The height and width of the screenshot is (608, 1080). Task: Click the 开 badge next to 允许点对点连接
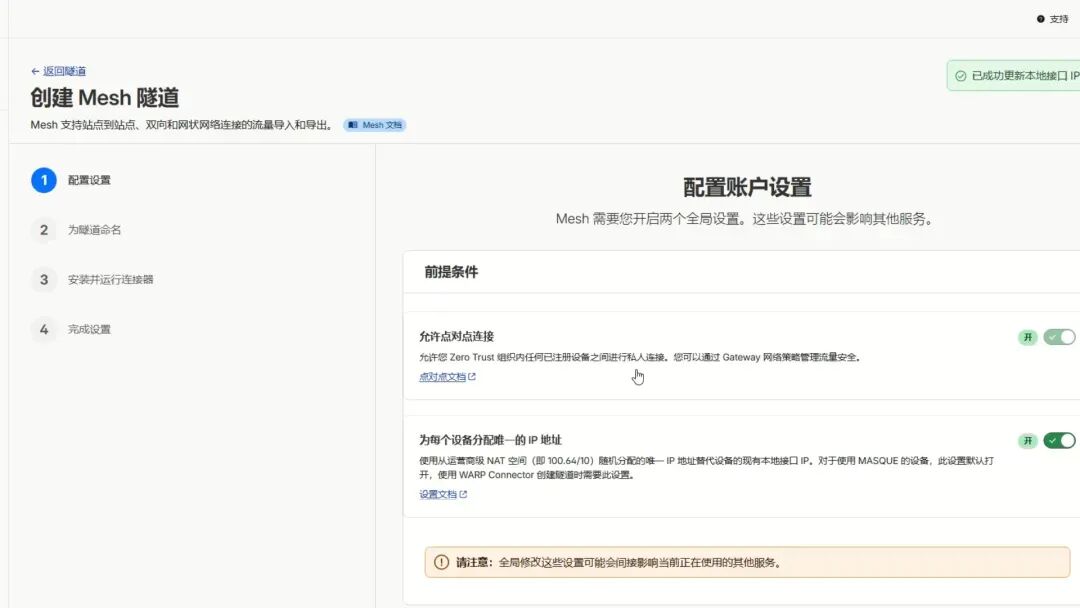(x=1028, y=337)
